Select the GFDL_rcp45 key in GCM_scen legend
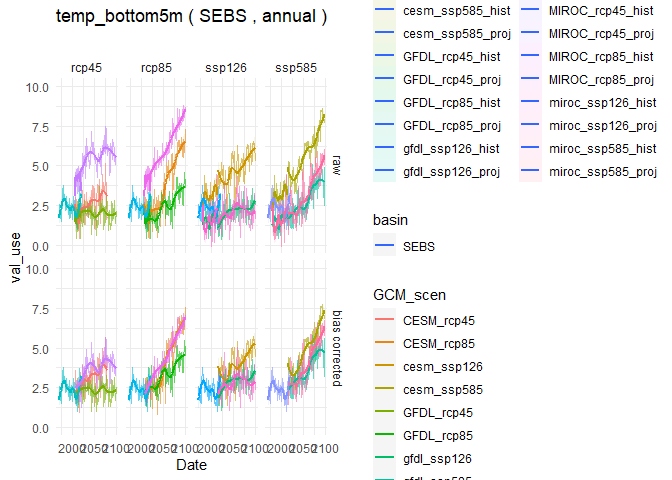Viewport: 672px width, 480px height. [x=384, y=412]
